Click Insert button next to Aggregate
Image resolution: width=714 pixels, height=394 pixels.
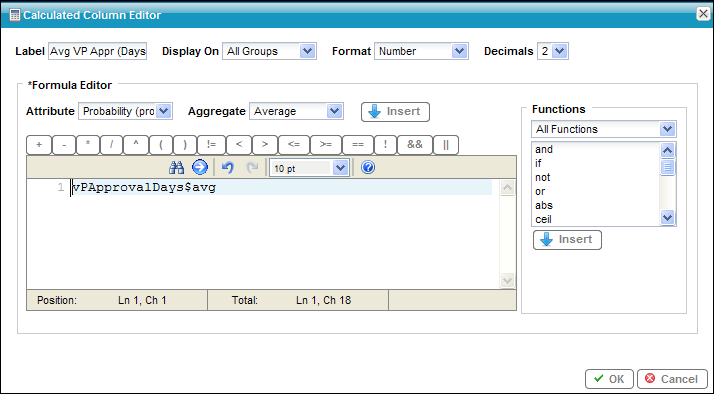point(395,112)
